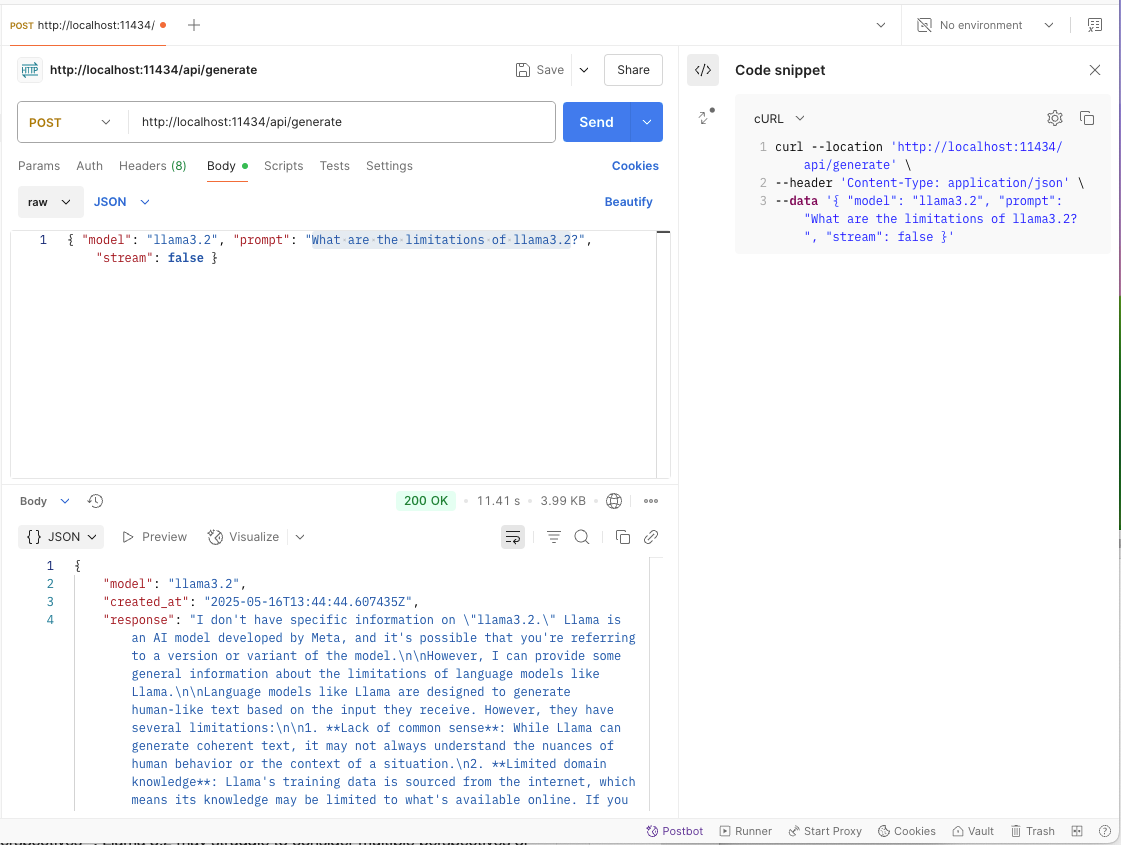
Task: Open cURL language dropdown
Action: (x=779, y=119)
